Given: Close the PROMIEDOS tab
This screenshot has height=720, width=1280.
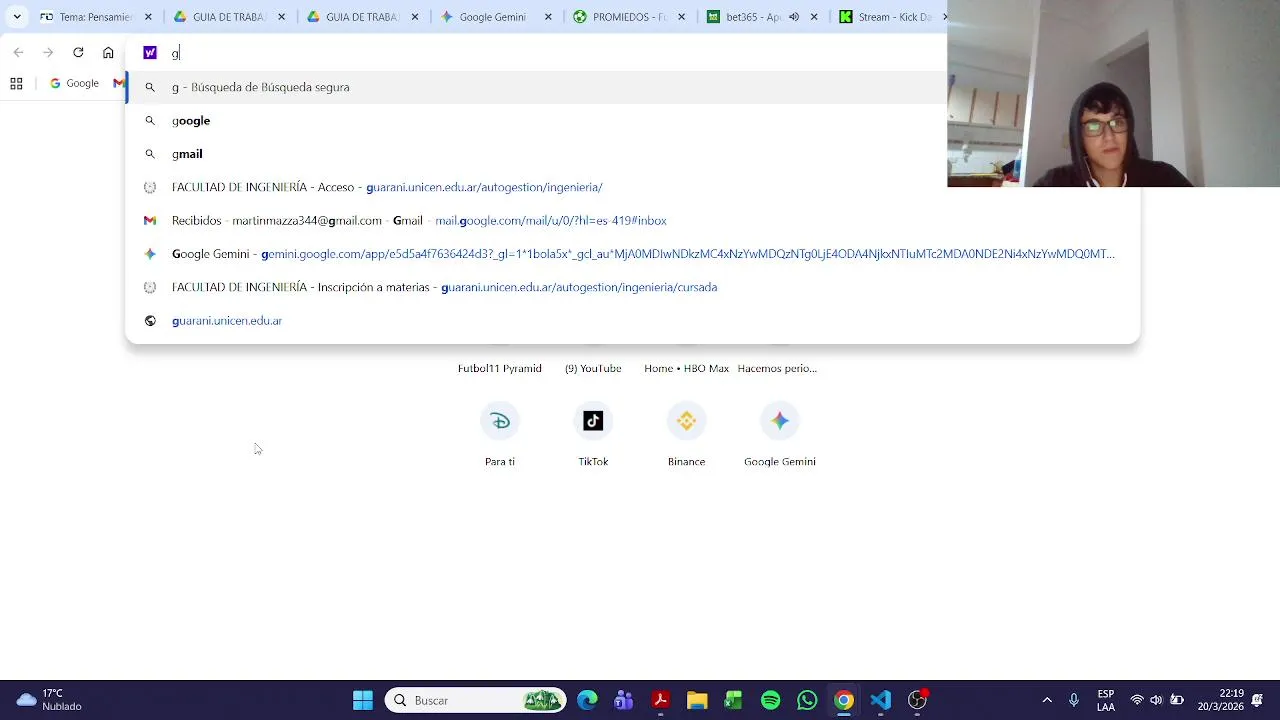Looking at the screenshot, I should (x=681, y=17).
